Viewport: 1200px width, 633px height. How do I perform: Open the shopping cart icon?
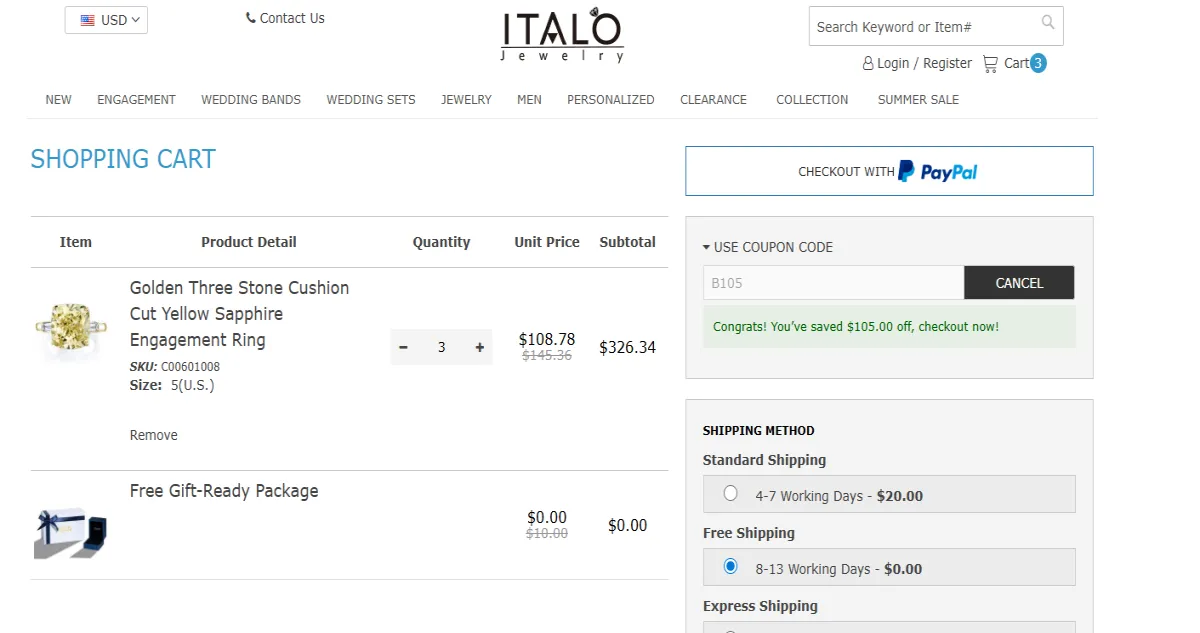point(990,63)
